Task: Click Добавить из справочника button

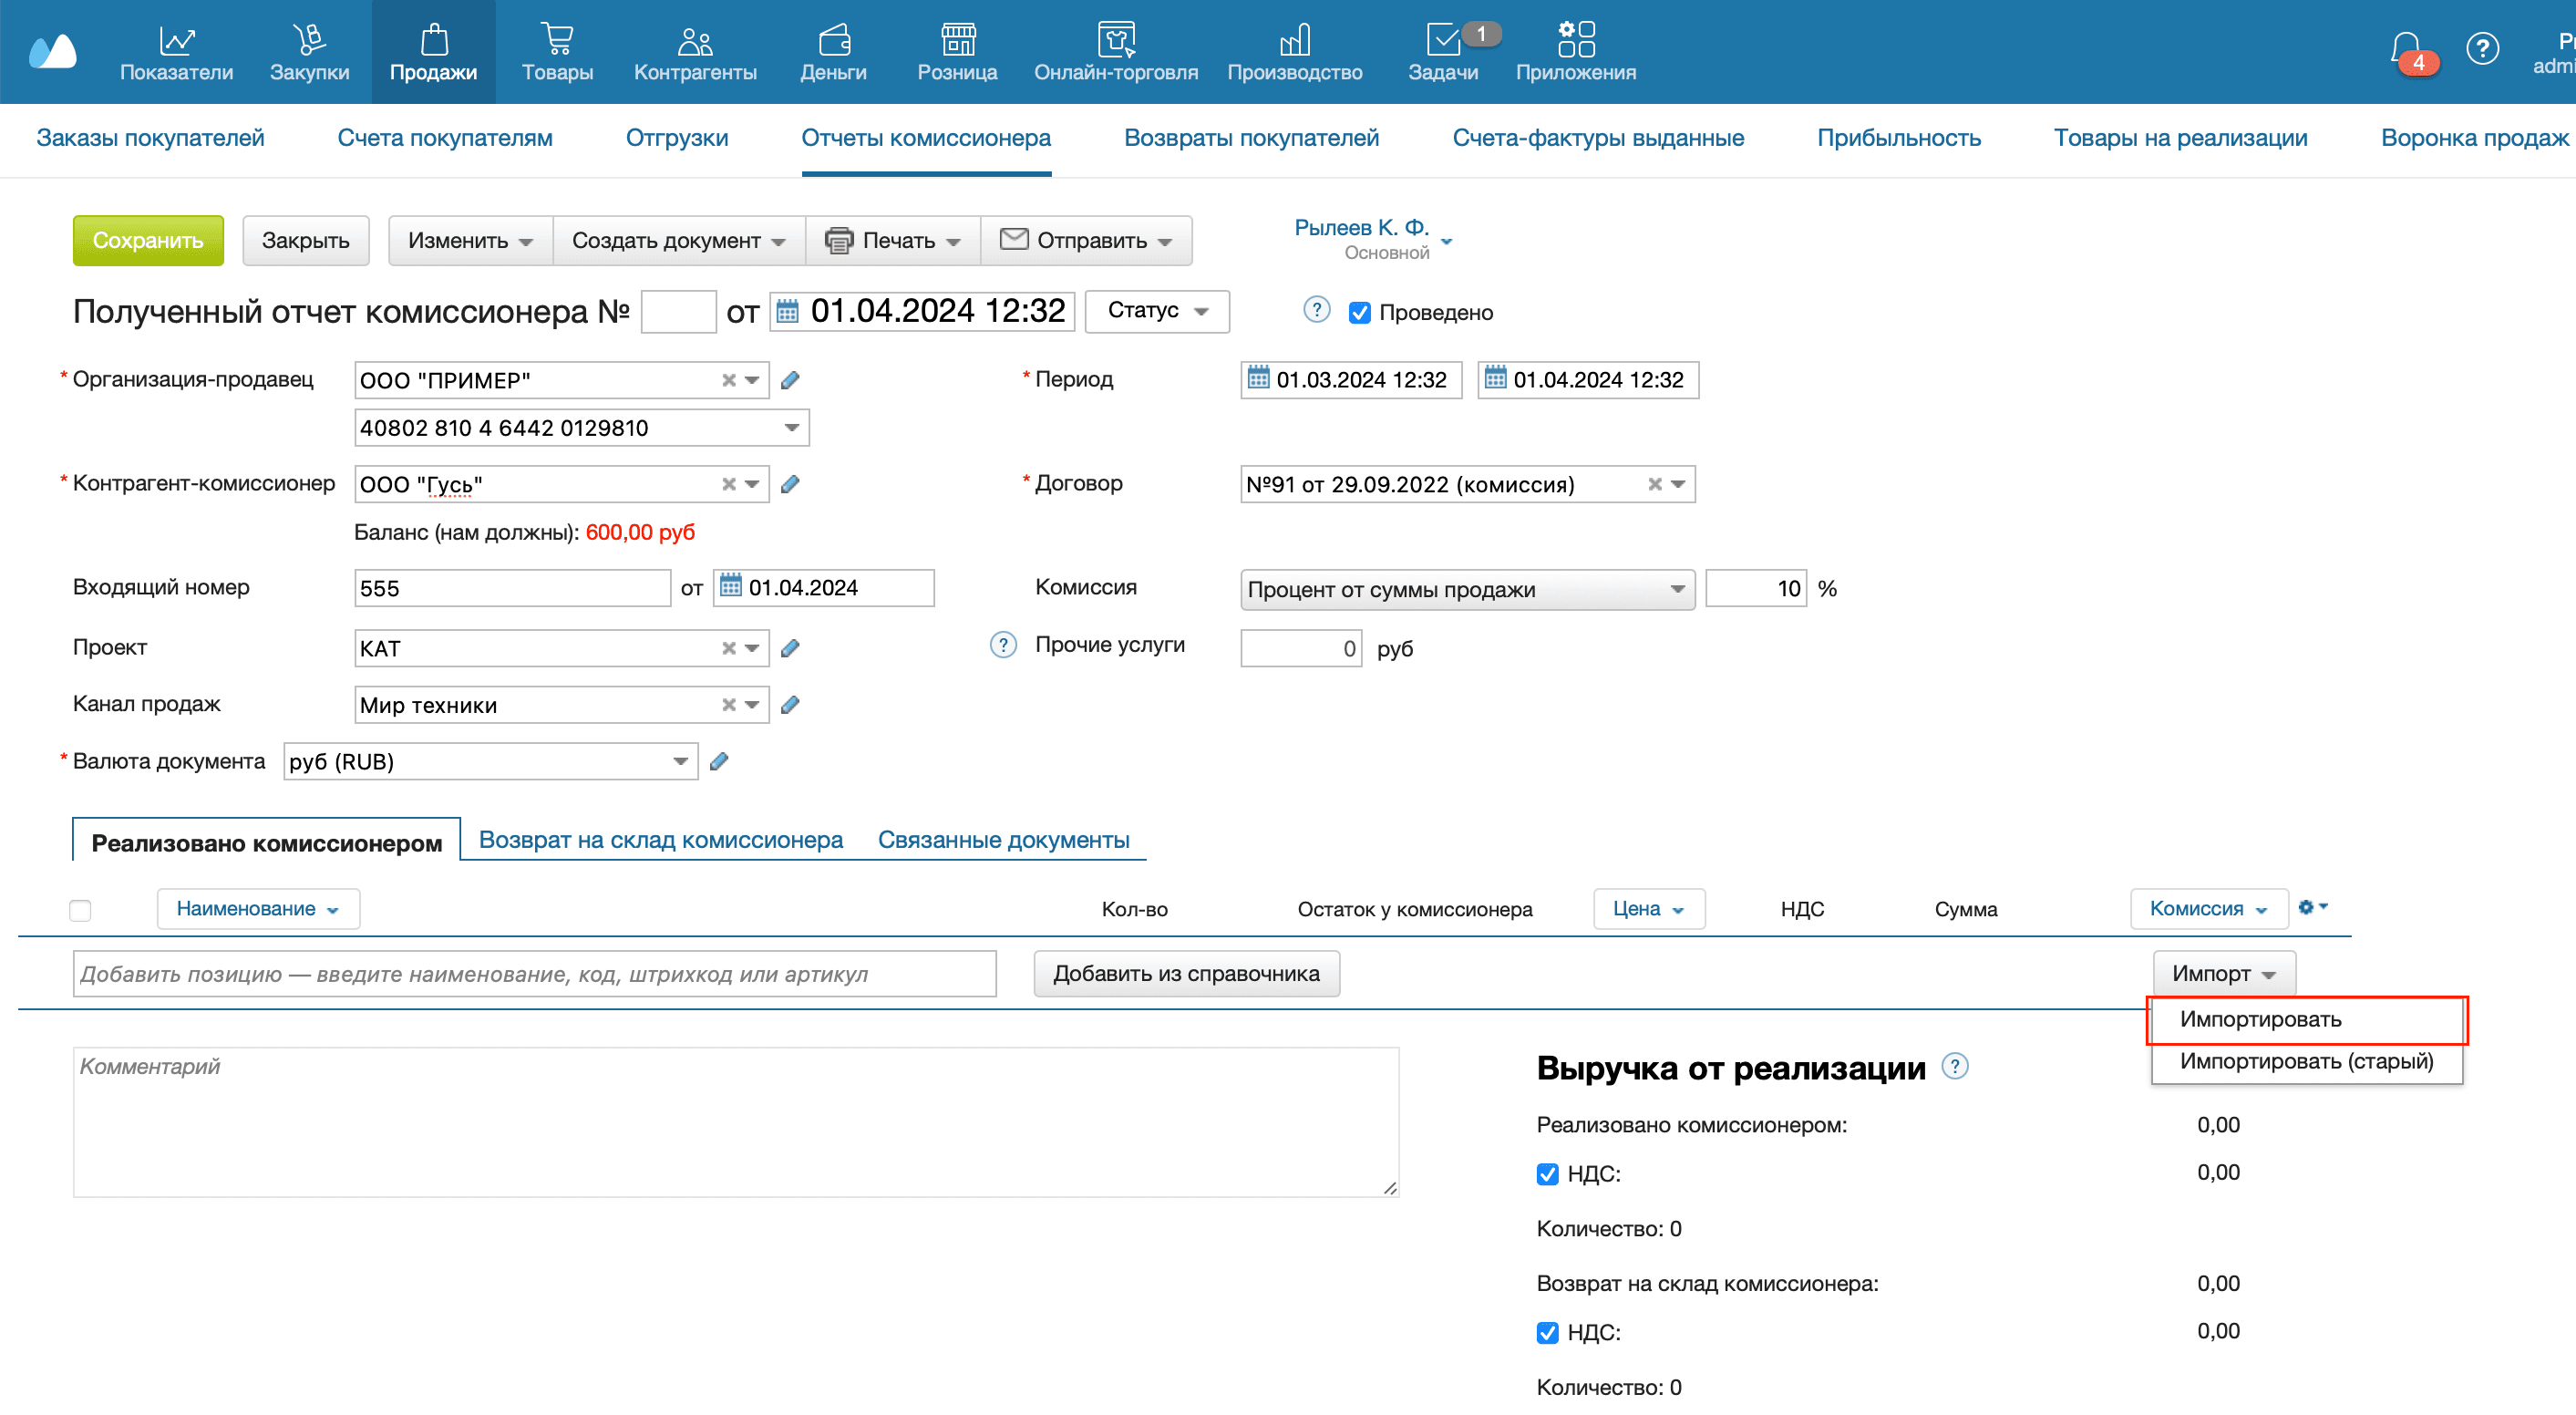Action: (x=1186, y=974)
